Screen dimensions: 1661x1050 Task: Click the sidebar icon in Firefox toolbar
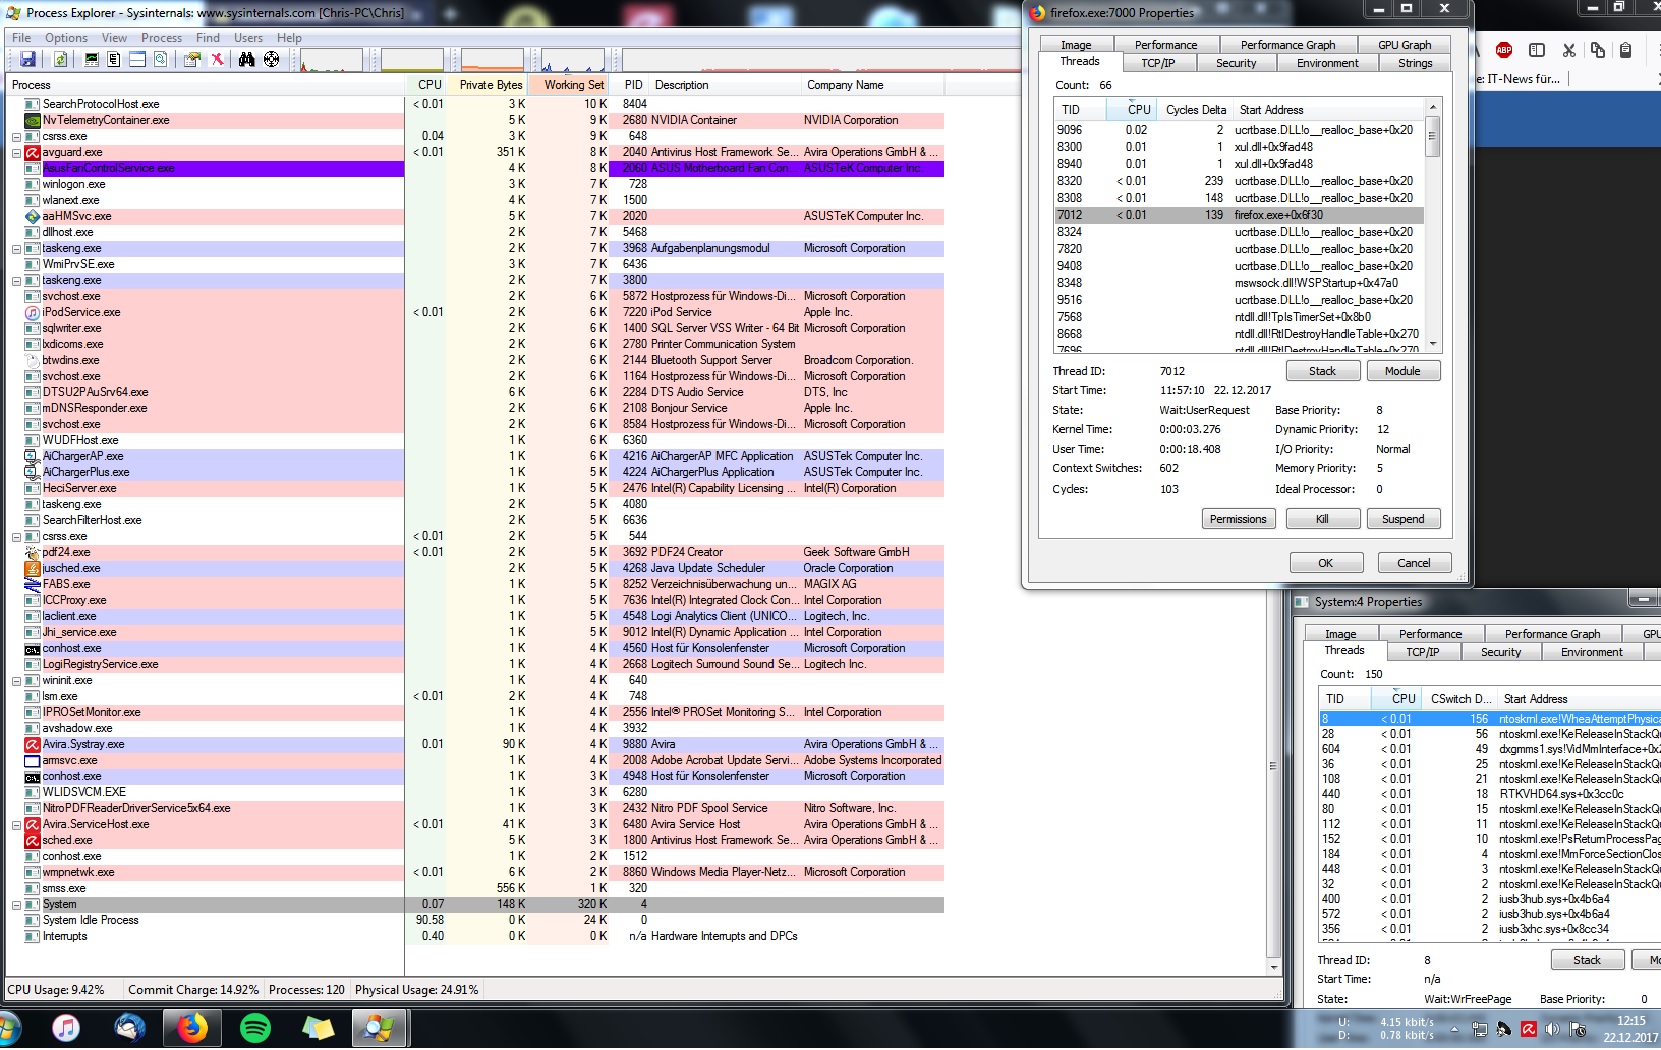1537,50
